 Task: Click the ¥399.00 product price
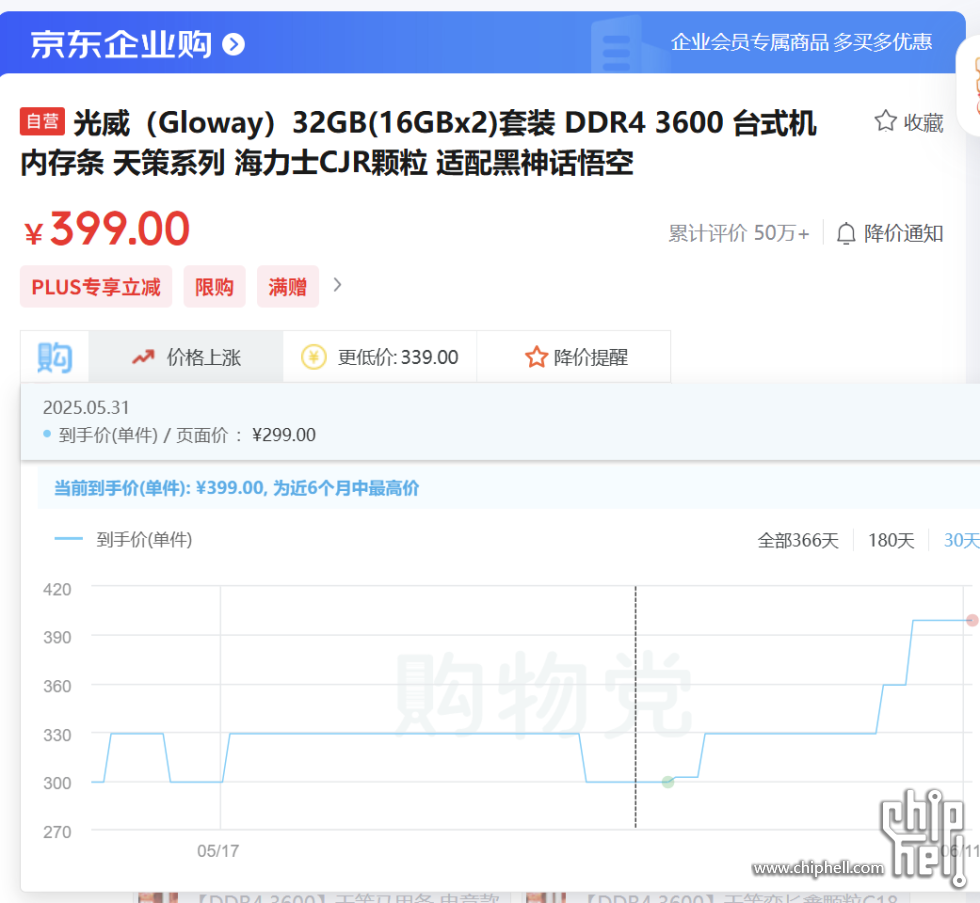click(107, 229)
